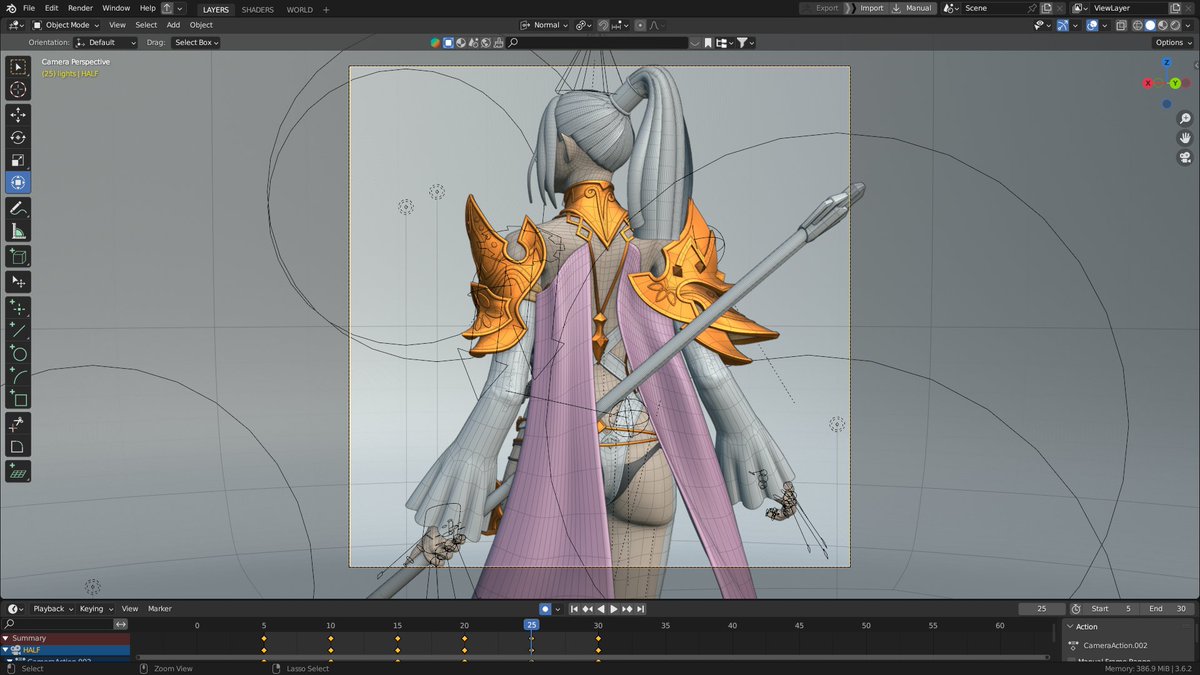
Task: Click the blue Z axis gizmo ball
Action: [x=1167, y=62]
